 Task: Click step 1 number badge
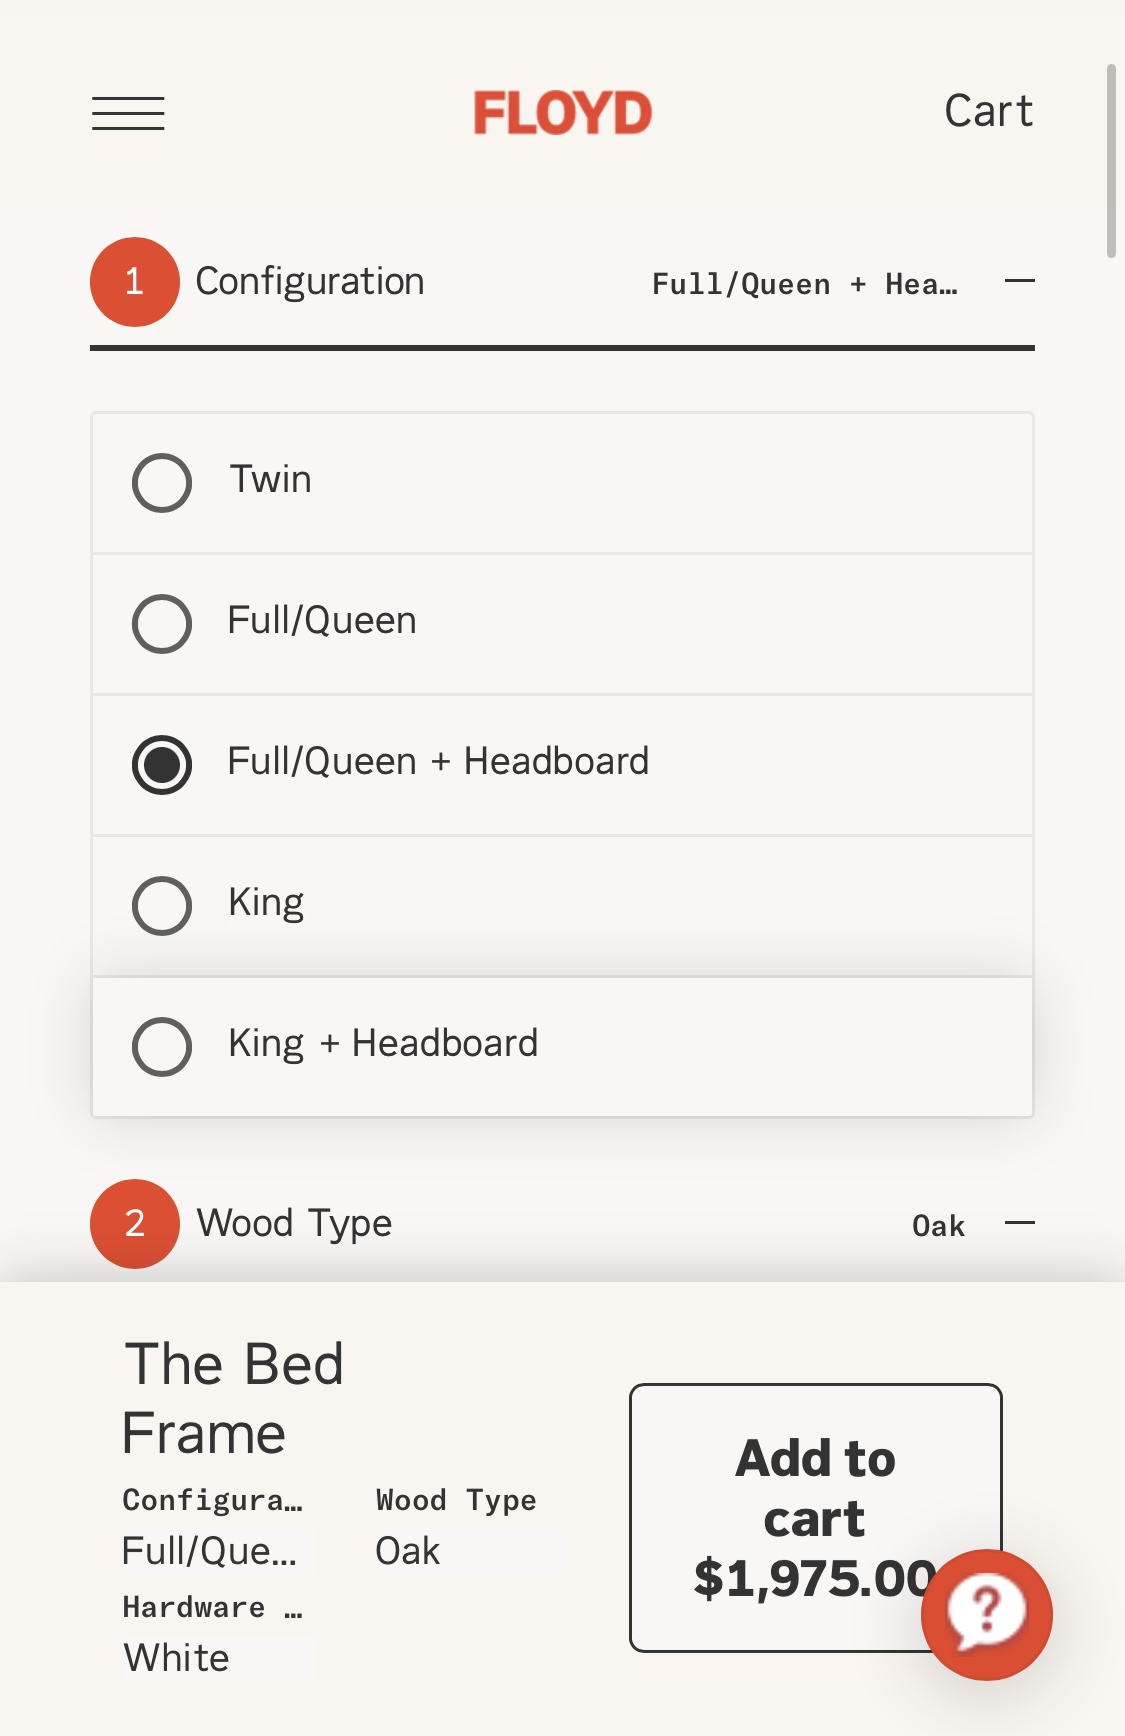135,282
